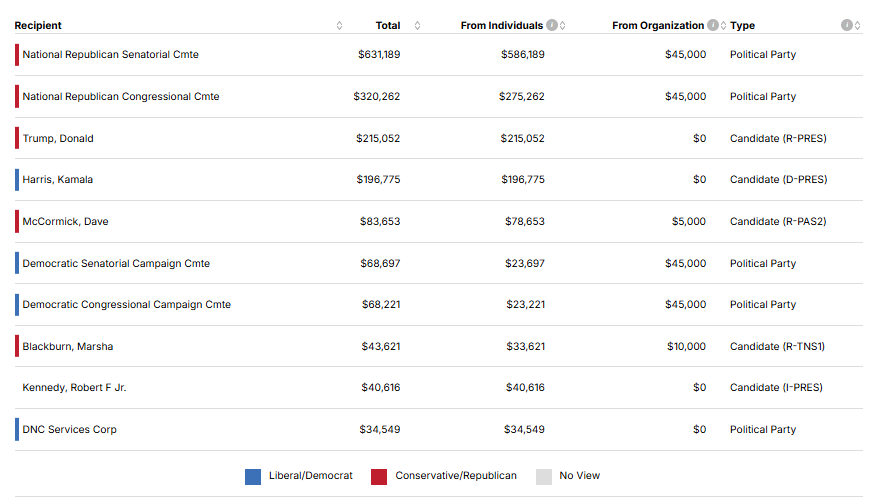The height and width of the screenshot is (504, 872).
Task: Click DNC Services Corp's $34,549 total
Action: click(380, 429)
